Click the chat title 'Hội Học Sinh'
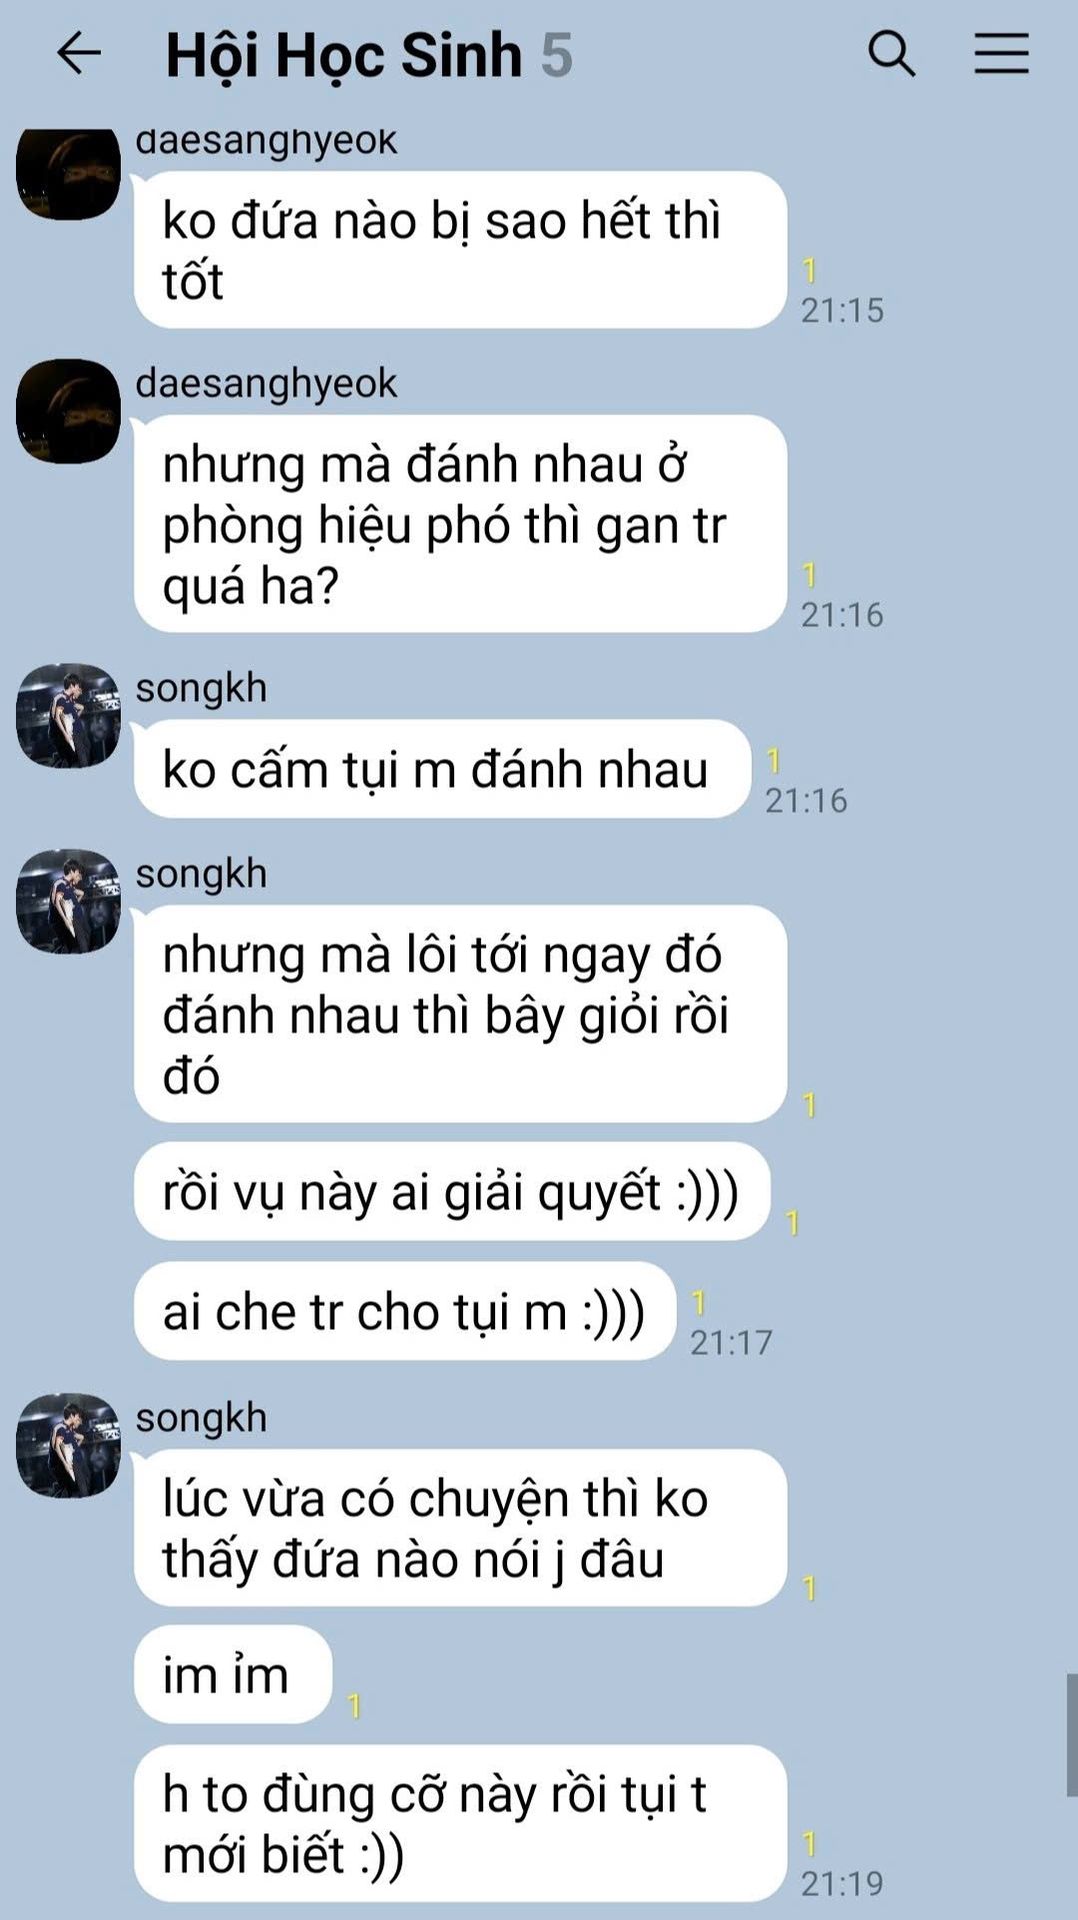This screenshot has height=1920, width=1078. (343, 55)
